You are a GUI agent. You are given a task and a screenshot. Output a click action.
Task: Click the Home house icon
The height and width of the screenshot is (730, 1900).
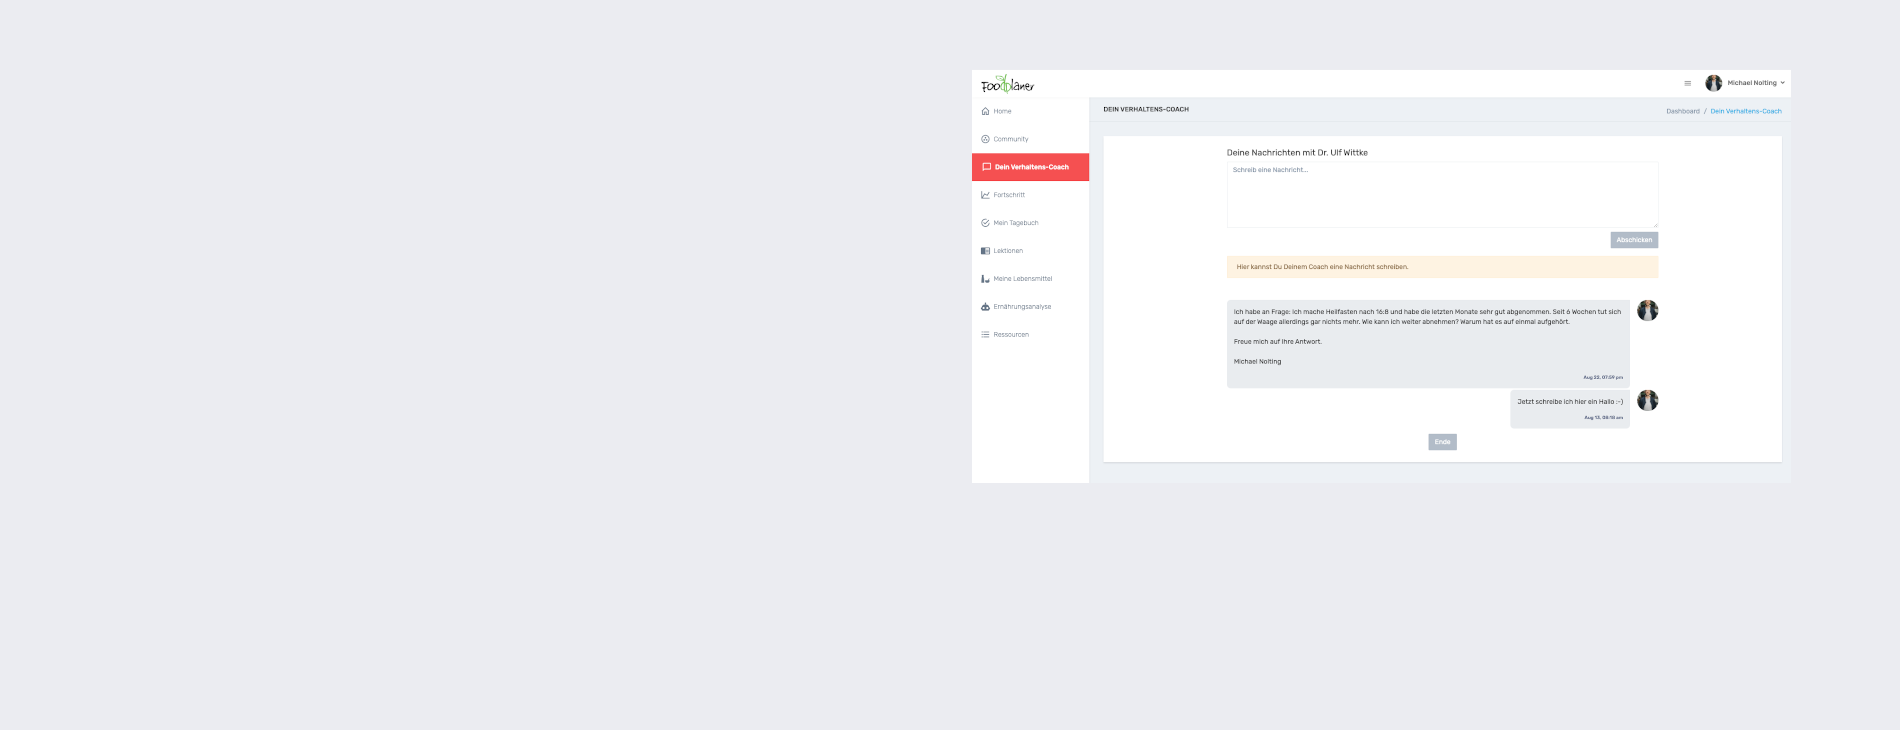pyautogui.click(x=985, y=111)
